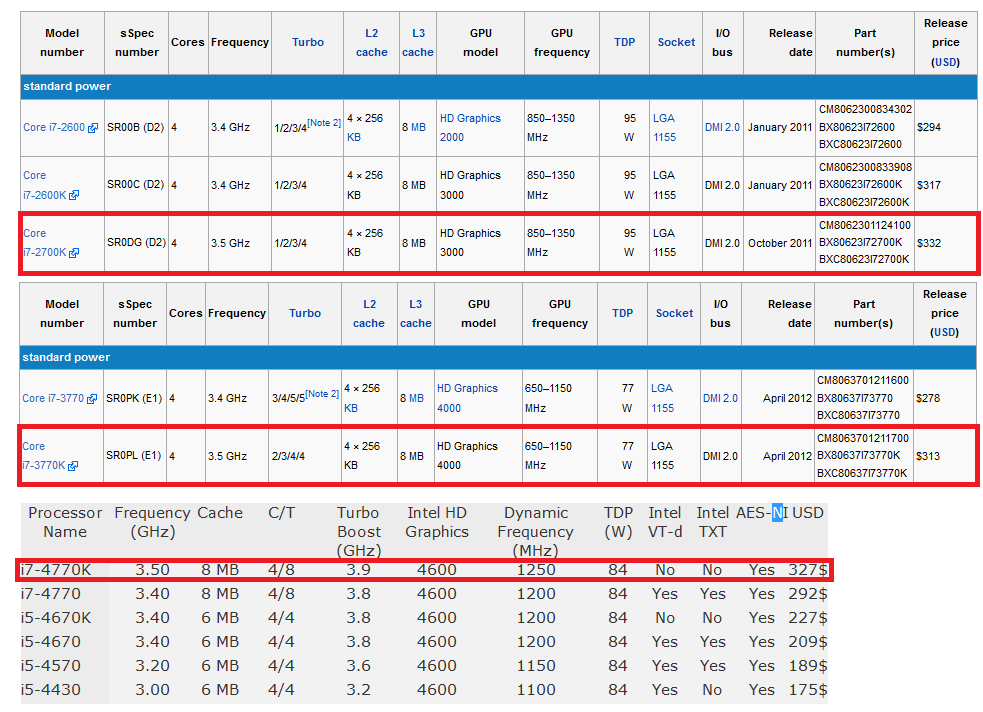This screenshot has height=712, width=983.
Task: Click external link icon beside i7-2700K
Action: coord(74,253)
